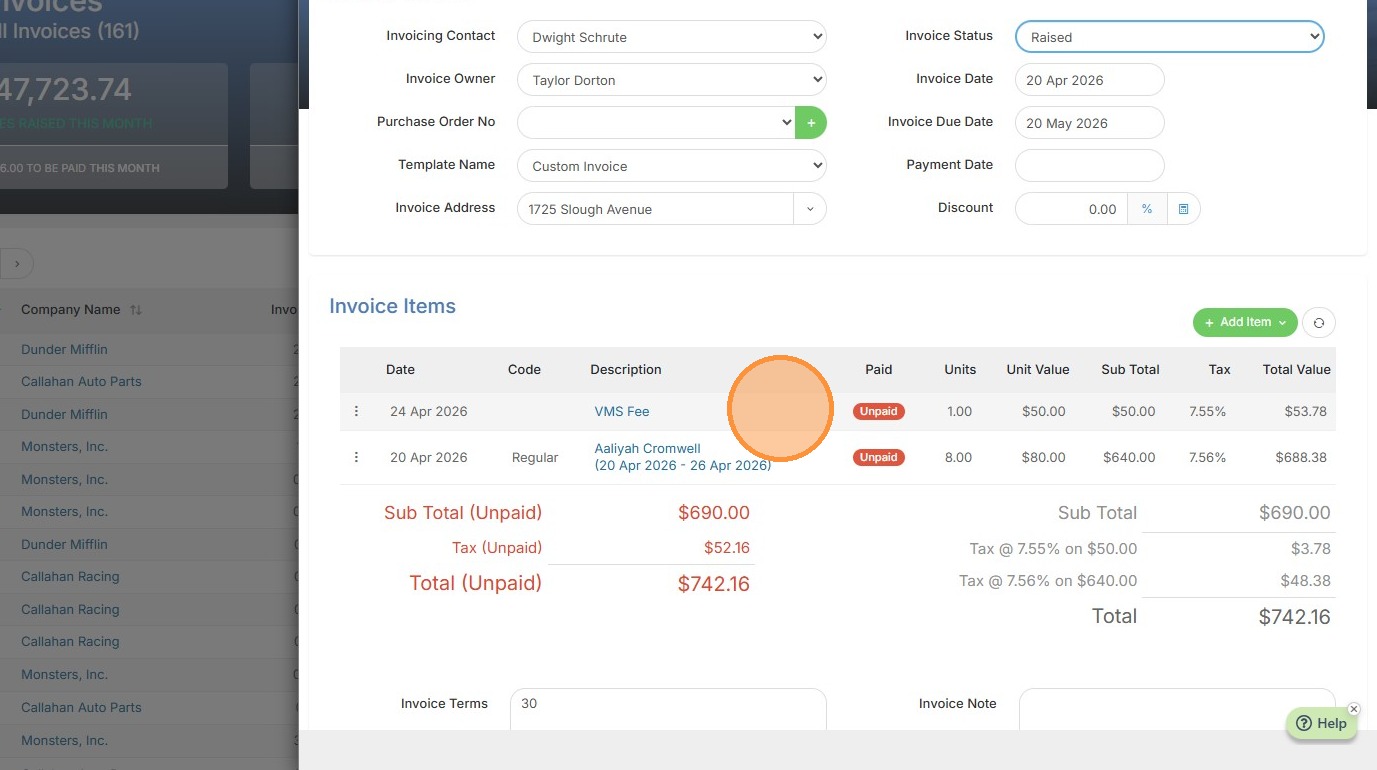
Task: Click the Sub Total (Unpaid) label
Action: point(463,513)
